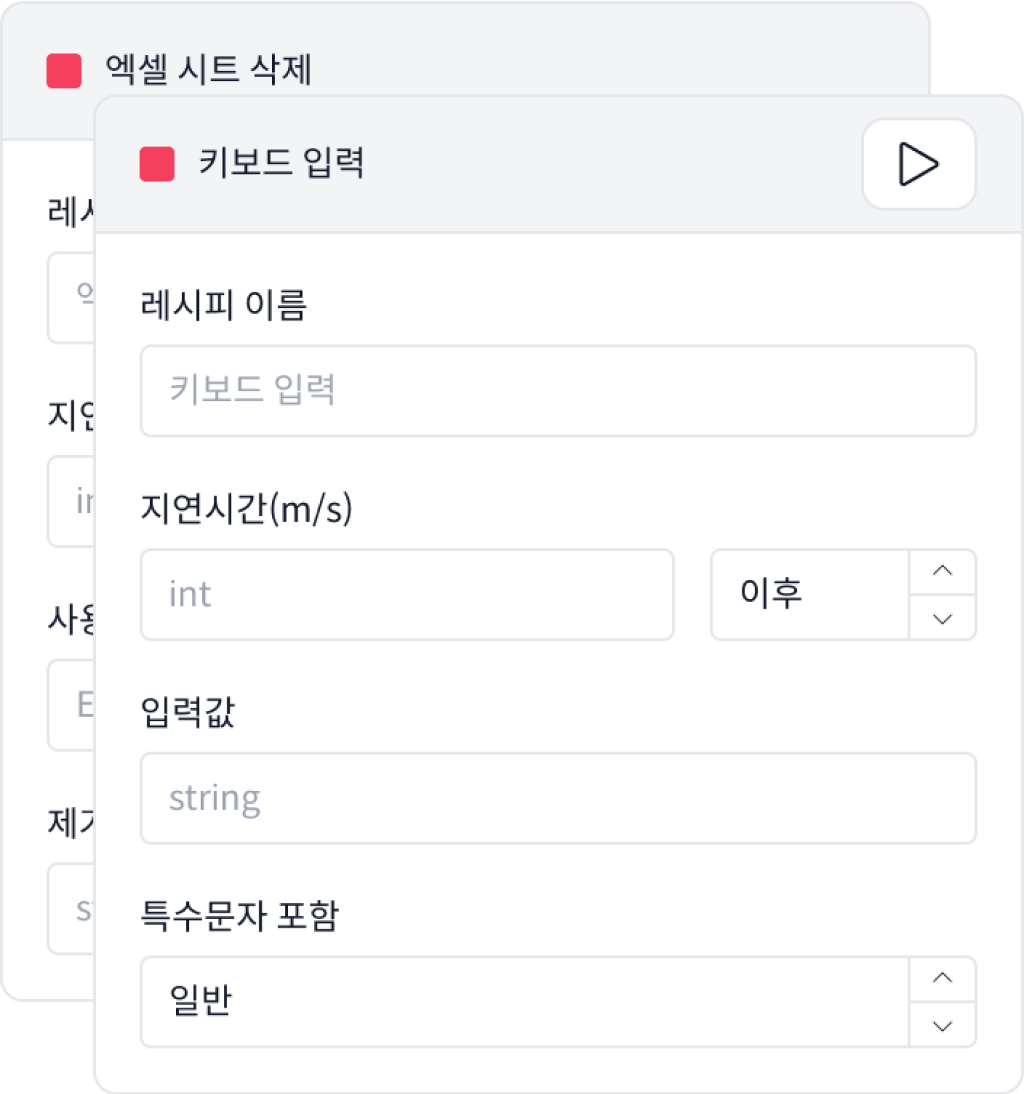
Task: Bring the 엑셀 시트 삭제 card forward
Action: pyautogui.click(x=209, y=70)
